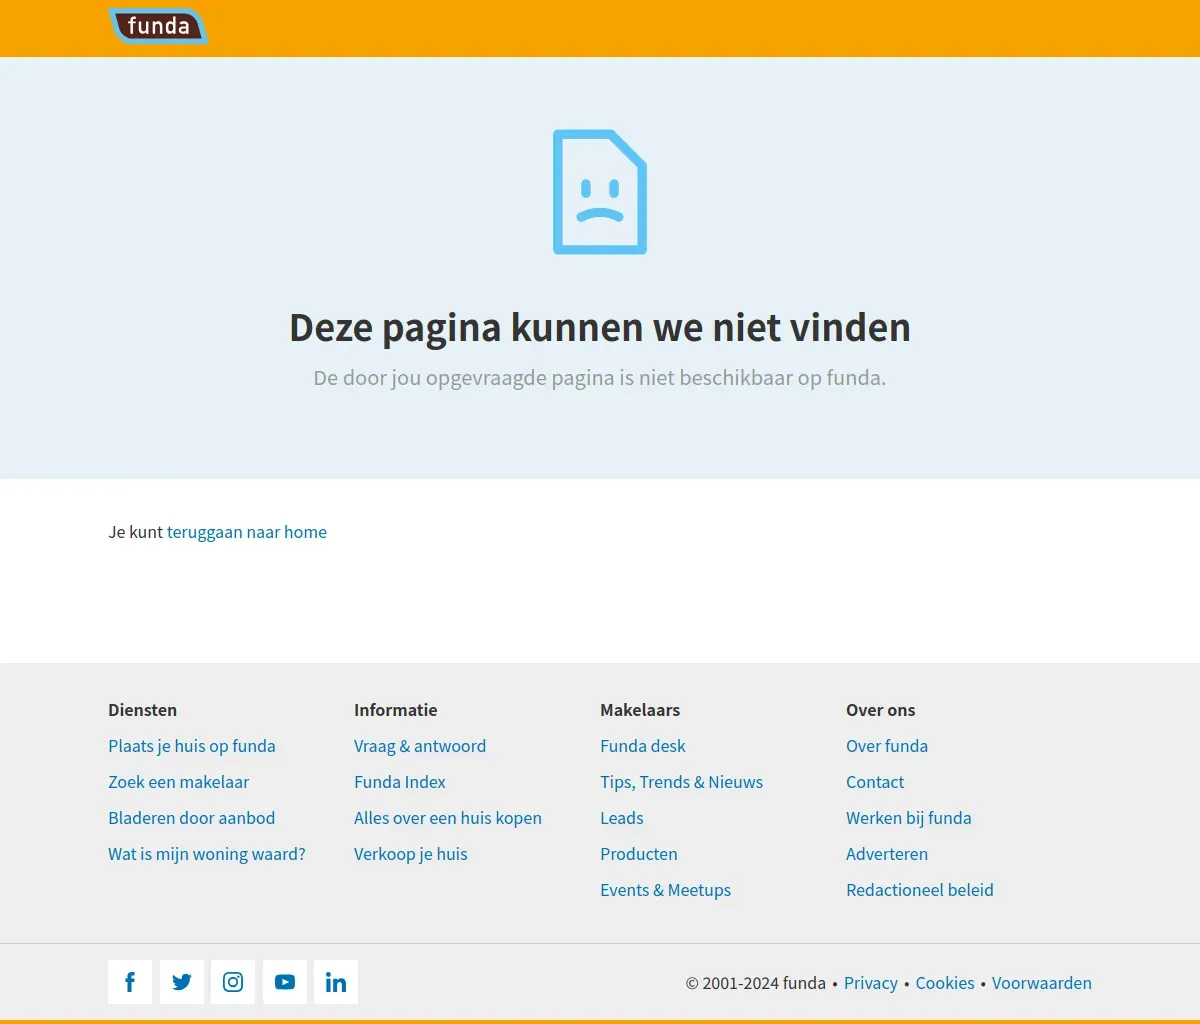Open 'Alles over een huis kopen'

[448, 818]
